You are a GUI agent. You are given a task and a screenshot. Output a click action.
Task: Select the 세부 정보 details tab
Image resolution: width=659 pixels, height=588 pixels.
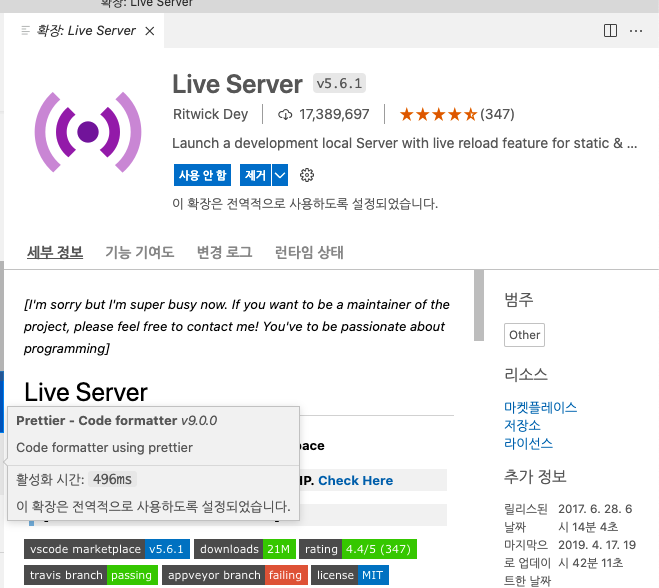pos(55,252)
